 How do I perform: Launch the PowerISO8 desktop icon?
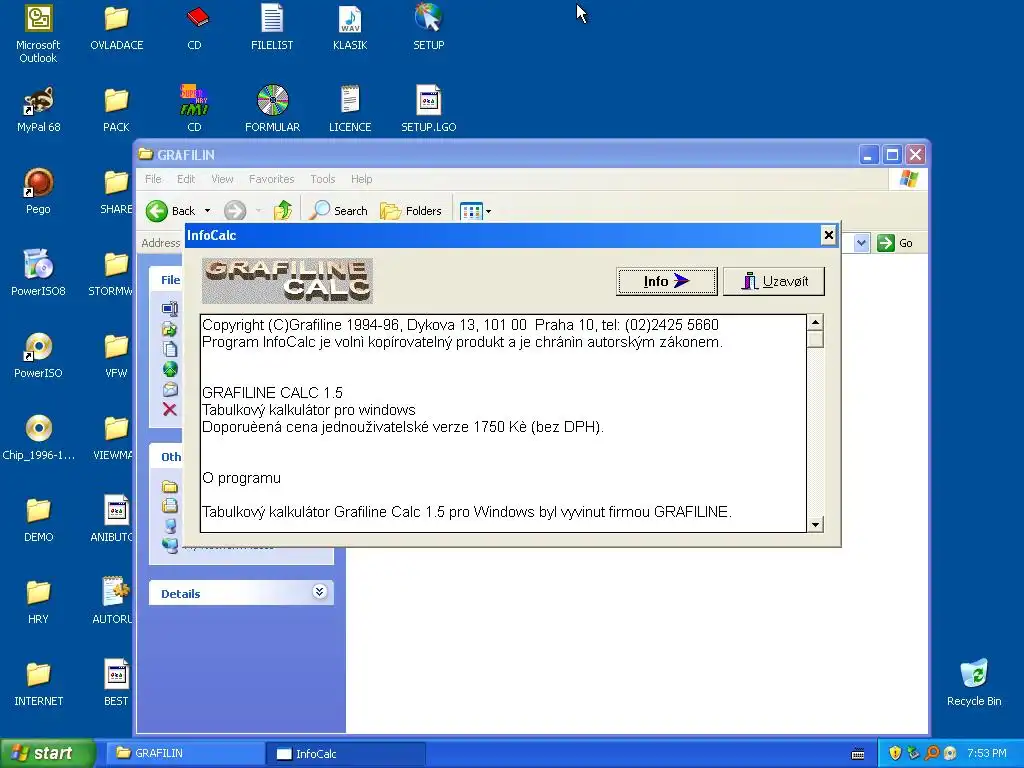coord(38,274)
